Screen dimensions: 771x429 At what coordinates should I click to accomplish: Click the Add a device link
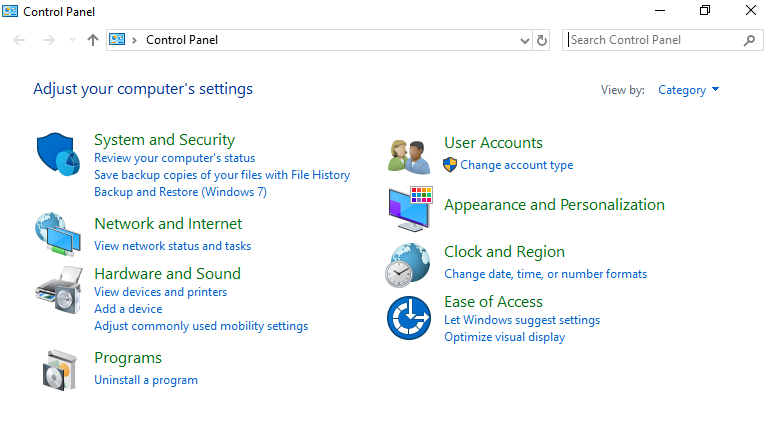(x=128, y=309)
